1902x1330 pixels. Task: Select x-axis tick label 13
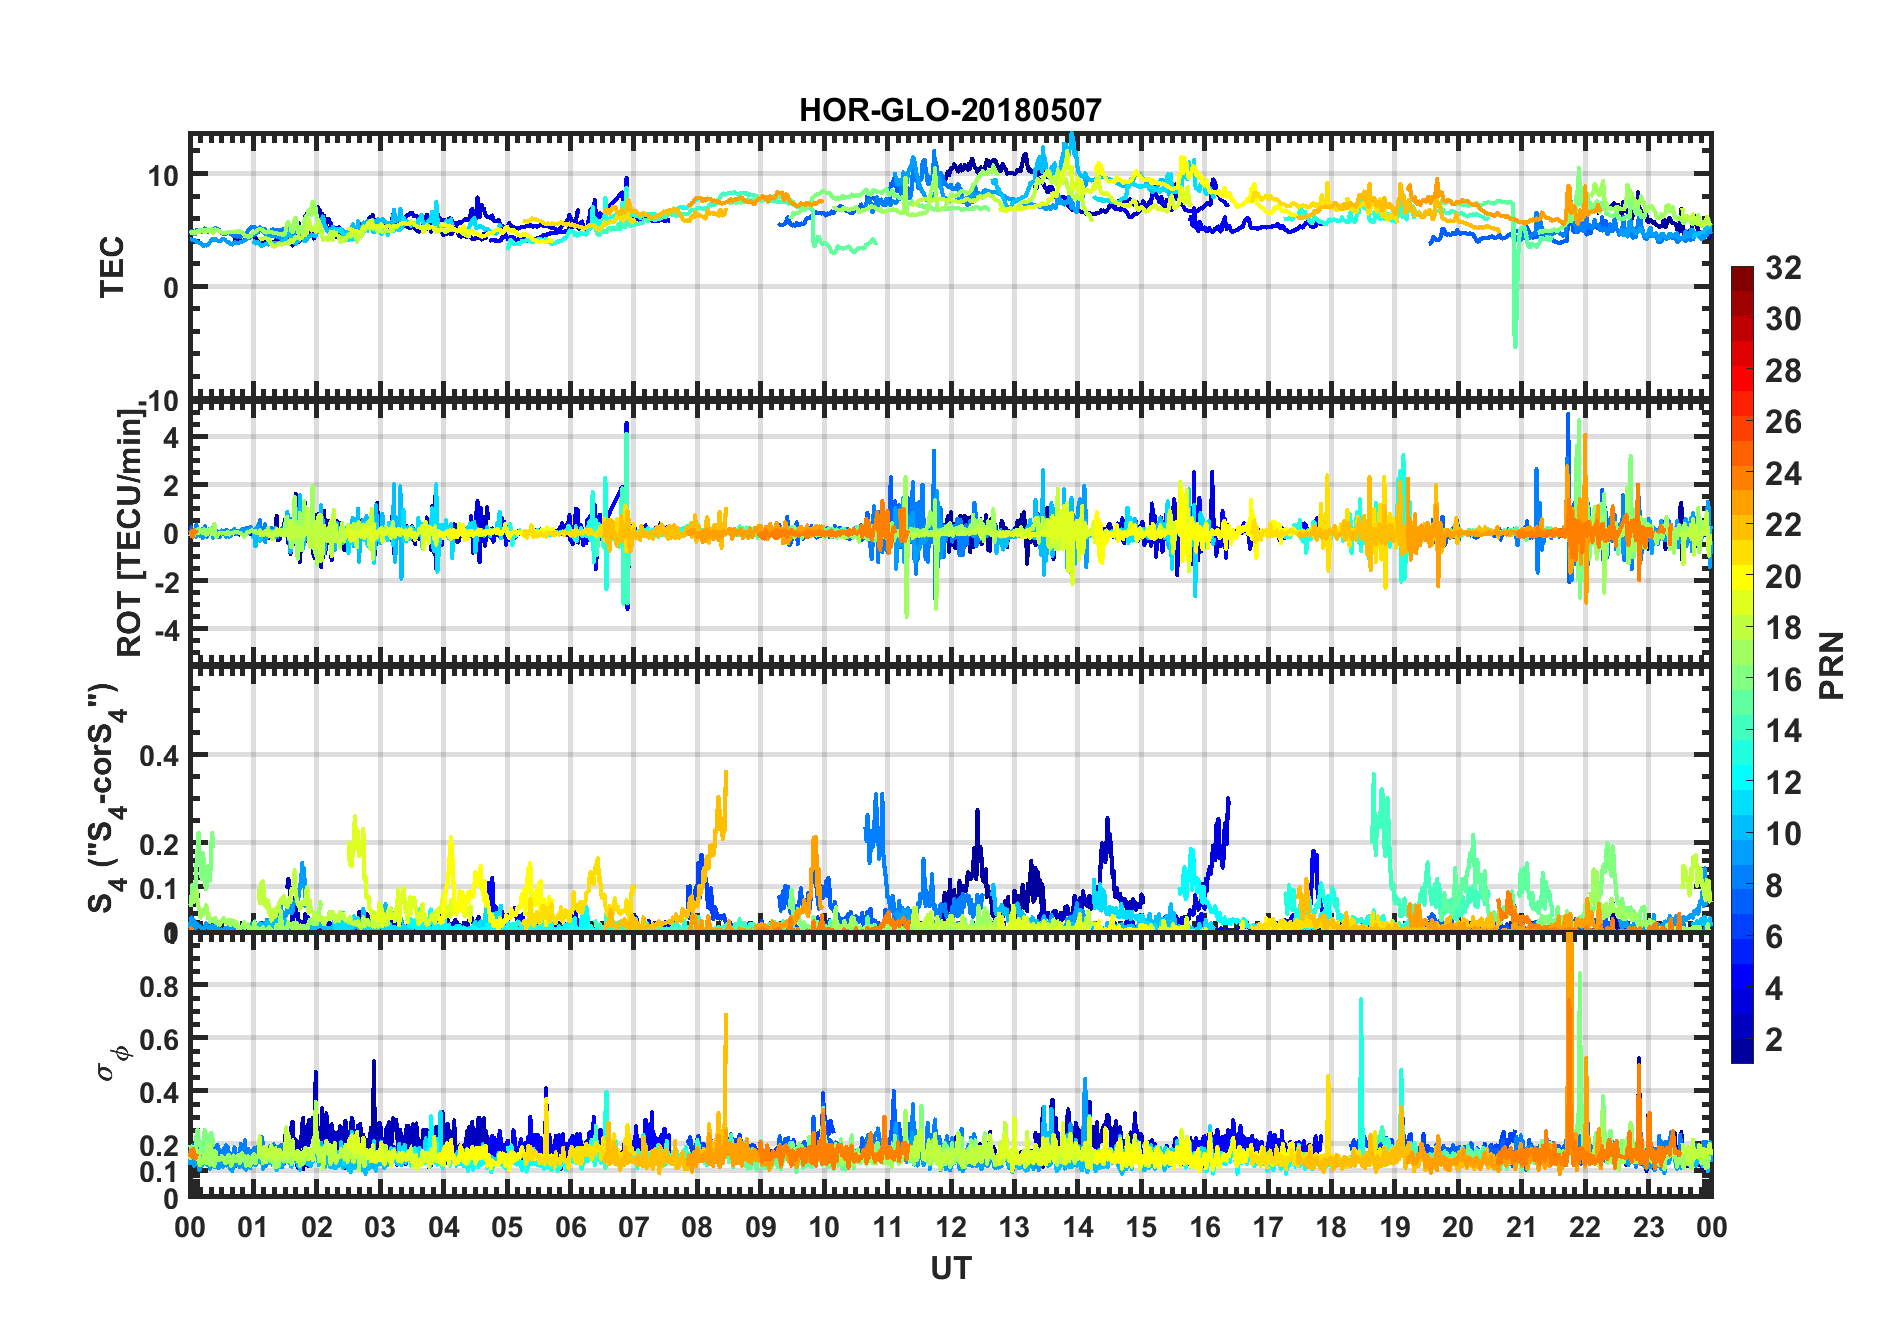[x=1014, y=1227]
